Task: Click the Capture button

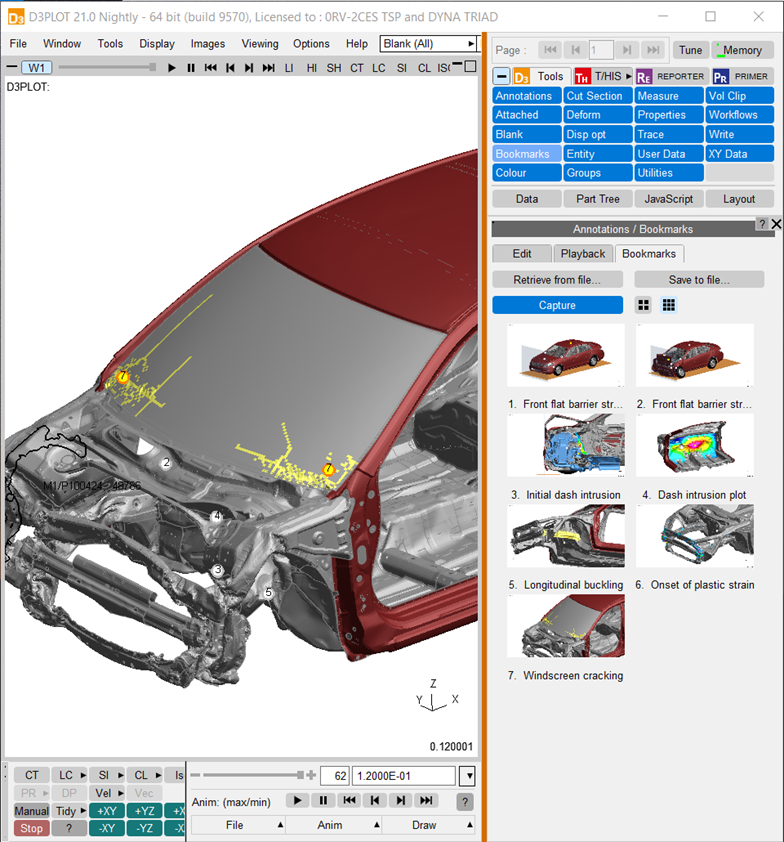Action: click(x=557, y=305)
